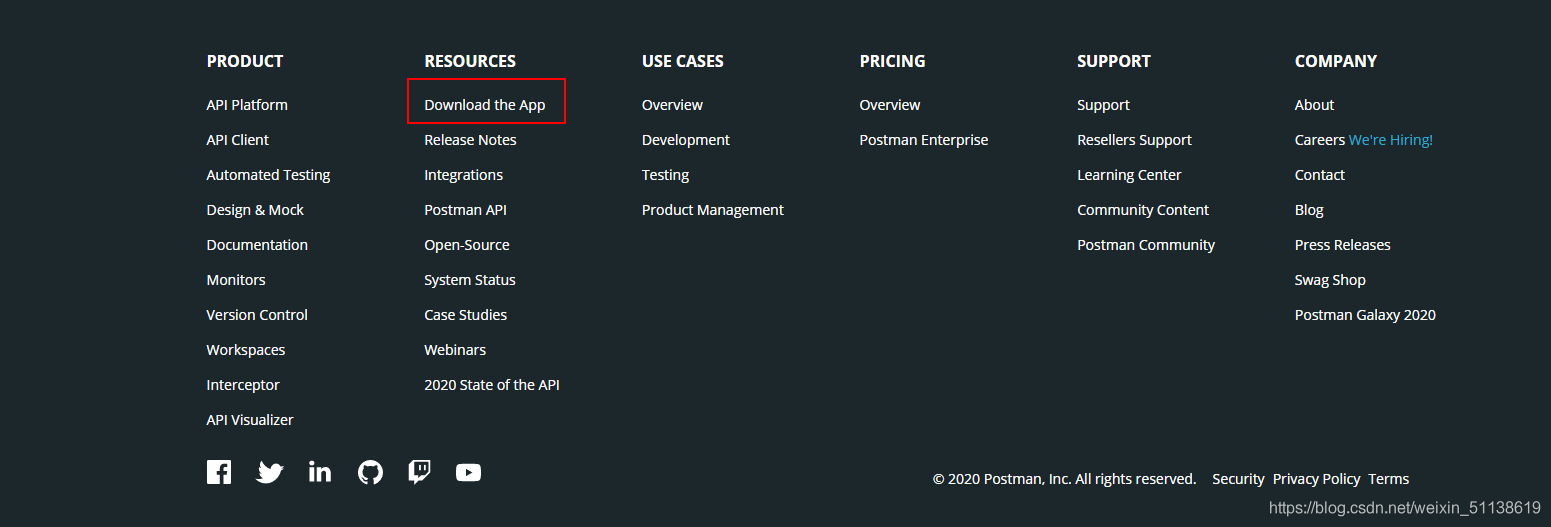The image size is (1551, 527).
Task: Open Overview under Pricing
Action: (x=890, y=105)
